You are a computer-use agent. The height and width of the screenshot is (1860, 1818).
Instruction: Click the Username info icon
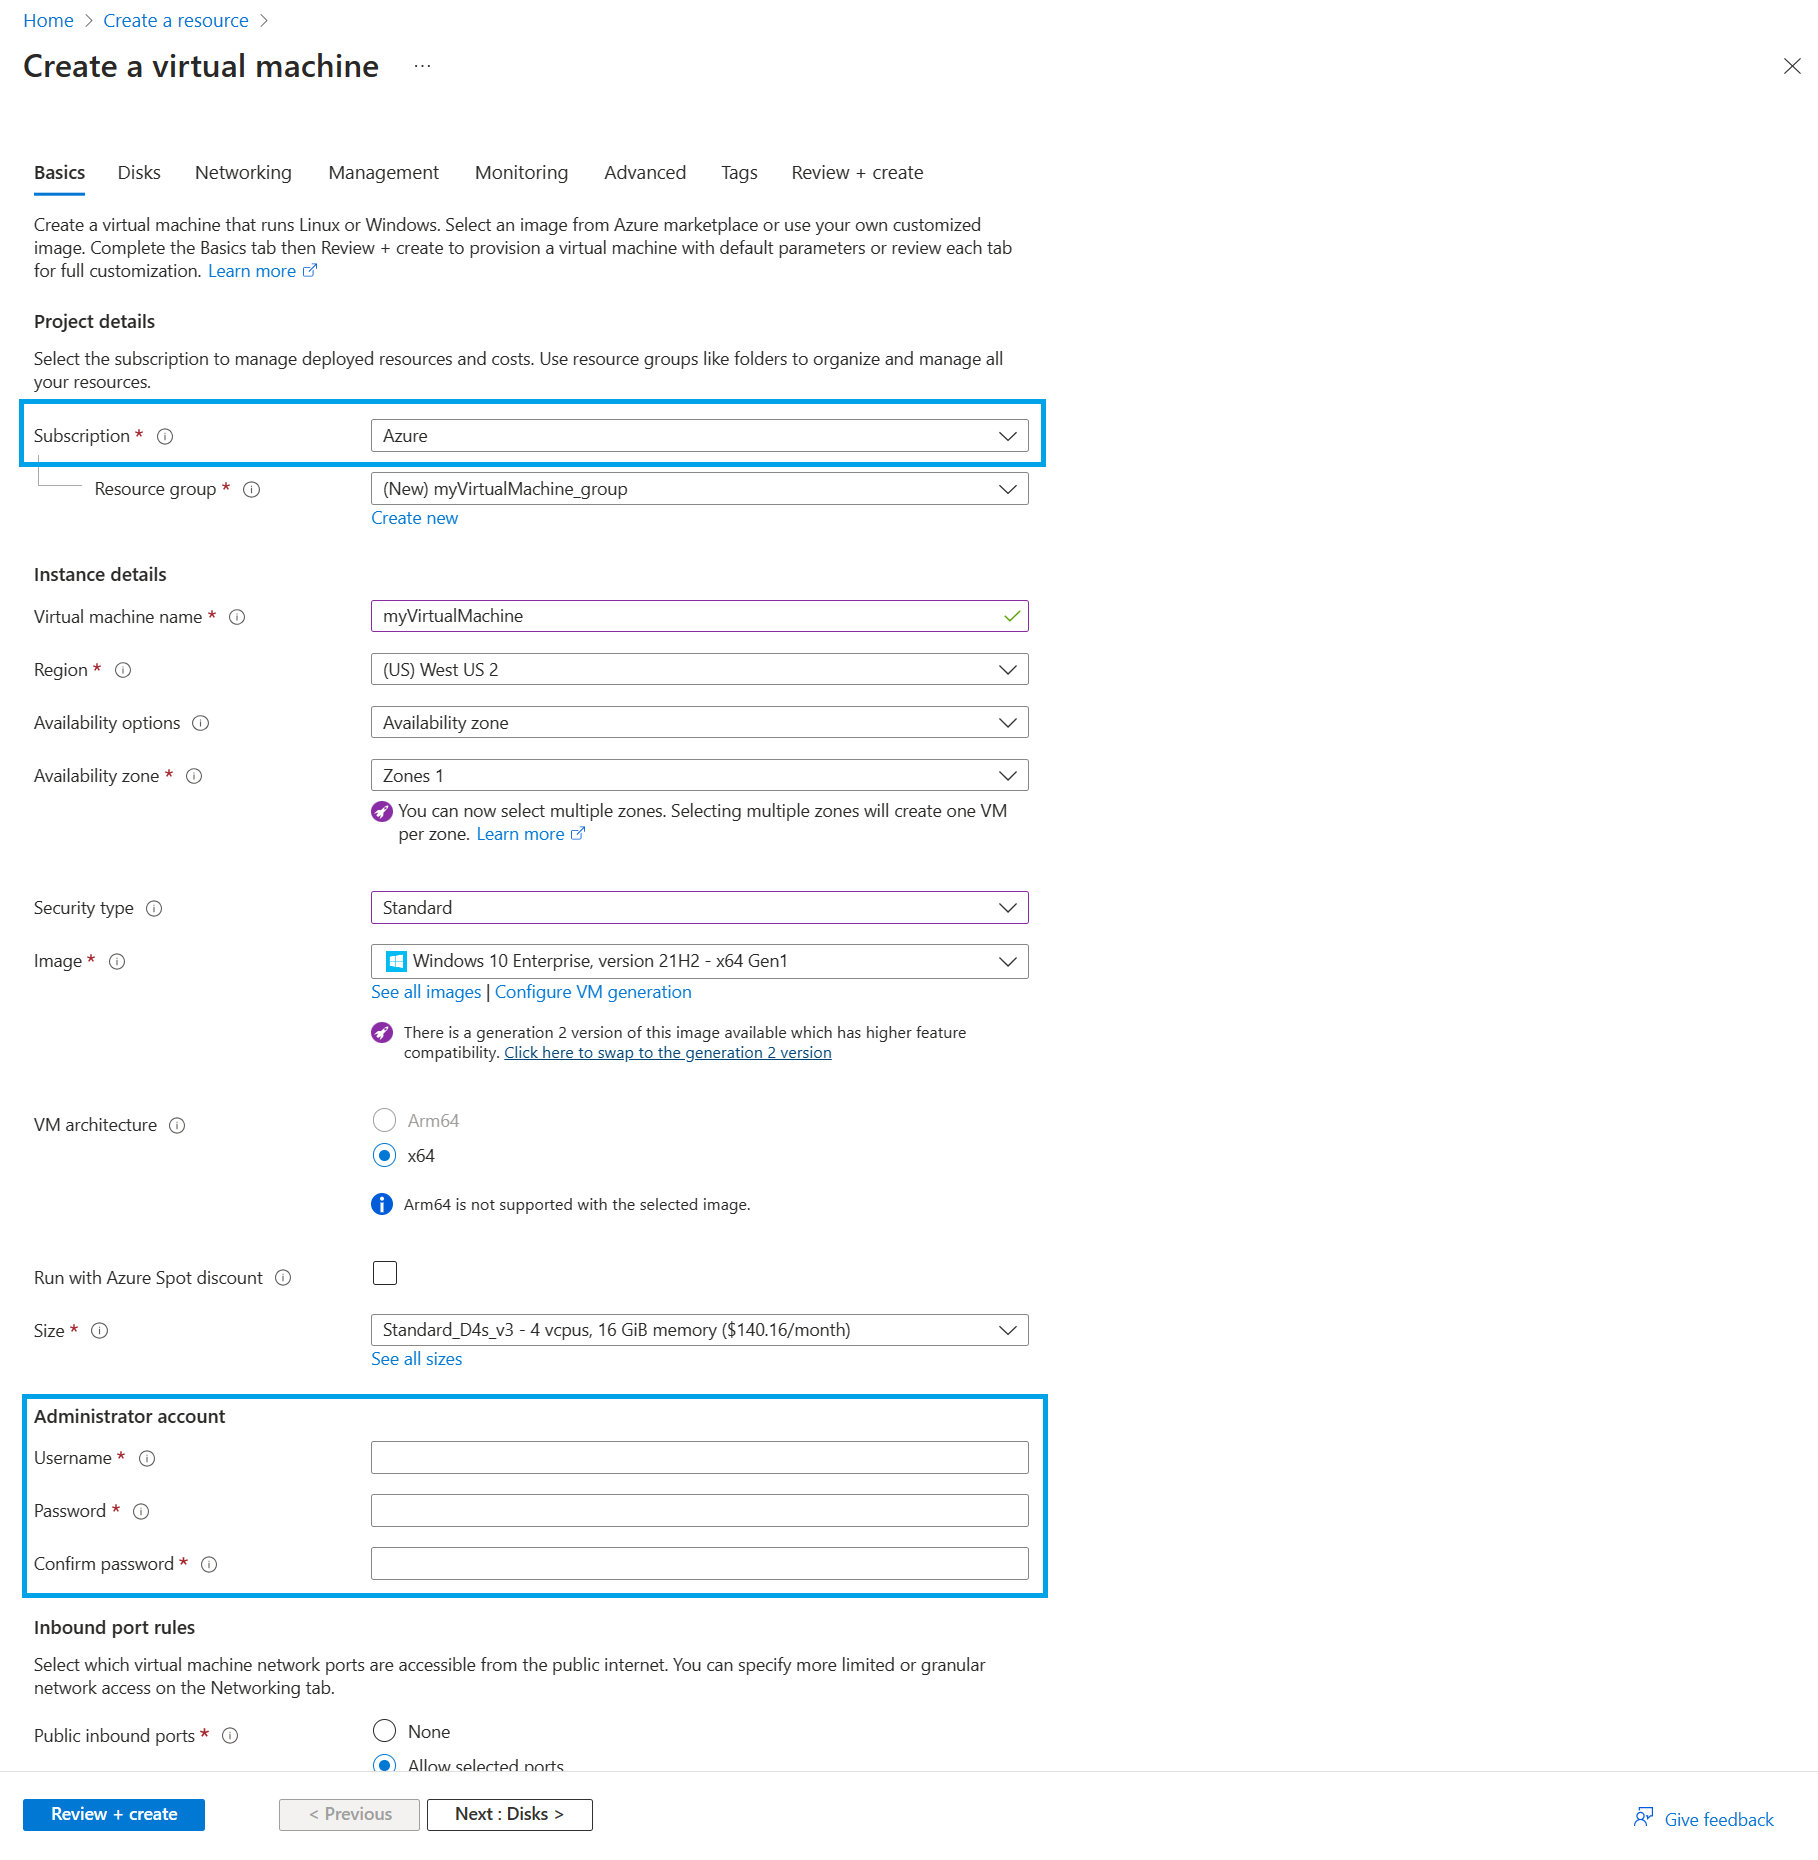(x=147, y=1459)
